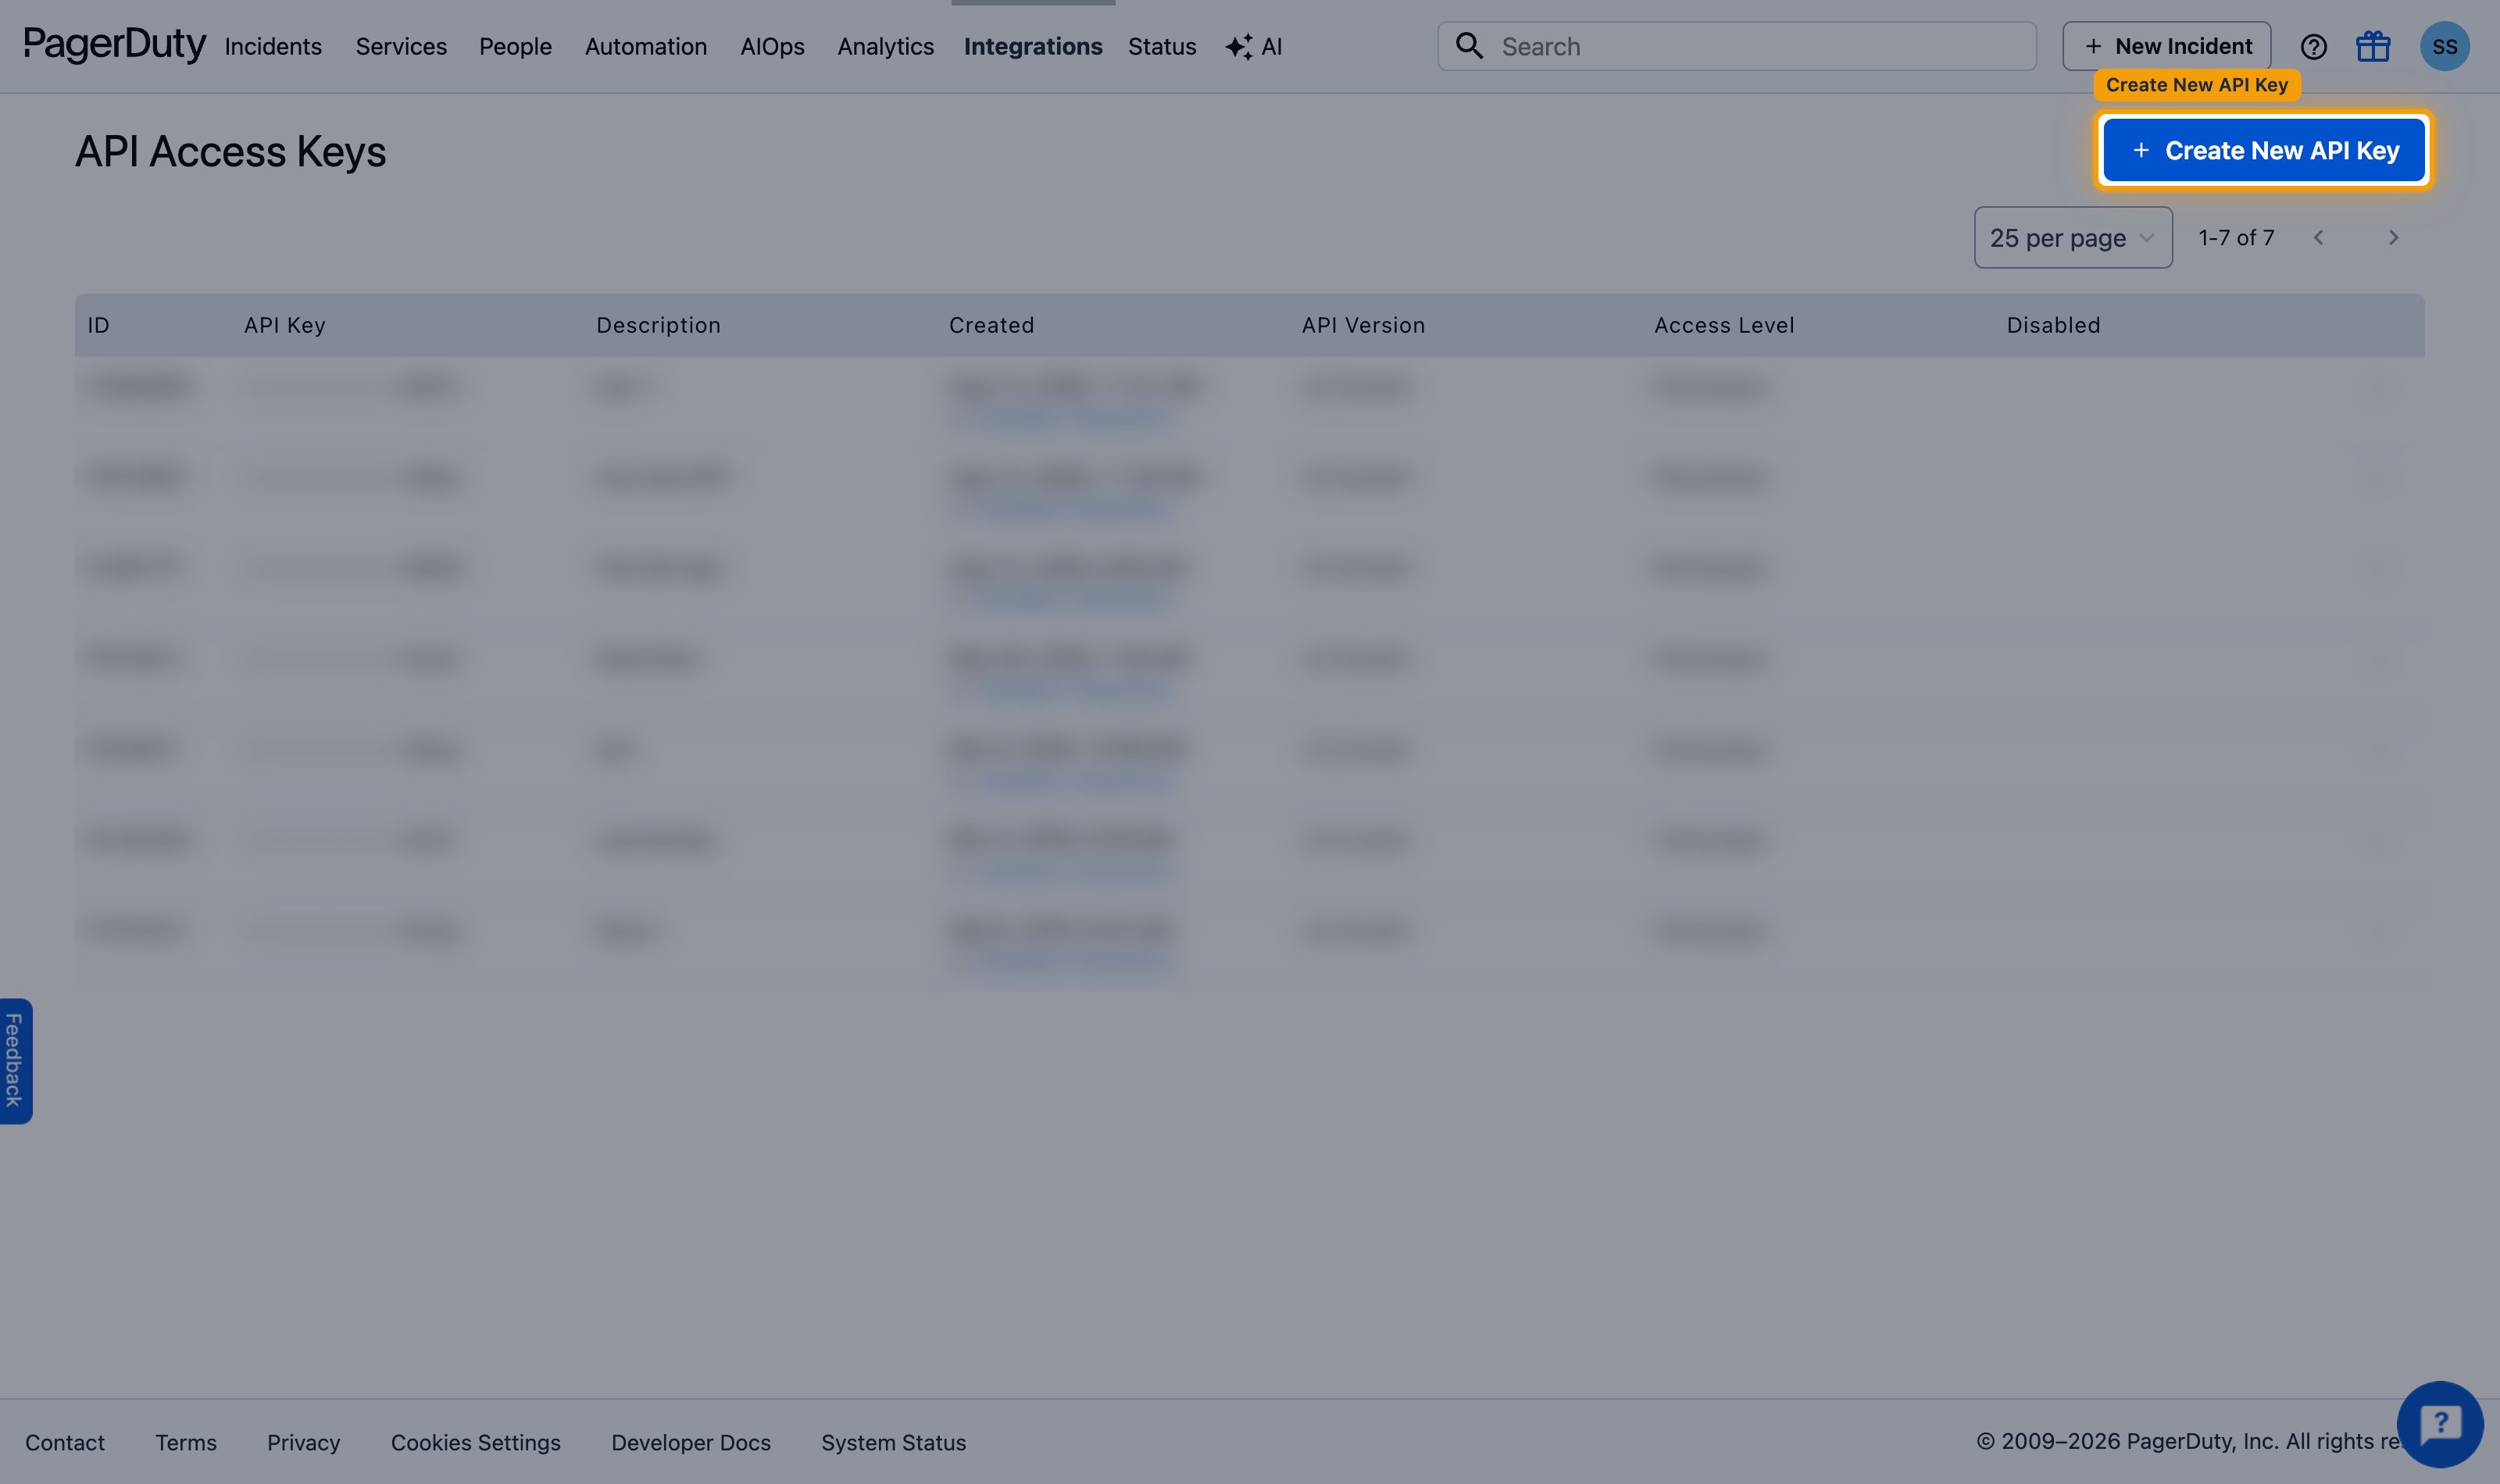Click Create New API Key button
The width and height of the screenshot is (2500, 1484).
[2264, 150]
